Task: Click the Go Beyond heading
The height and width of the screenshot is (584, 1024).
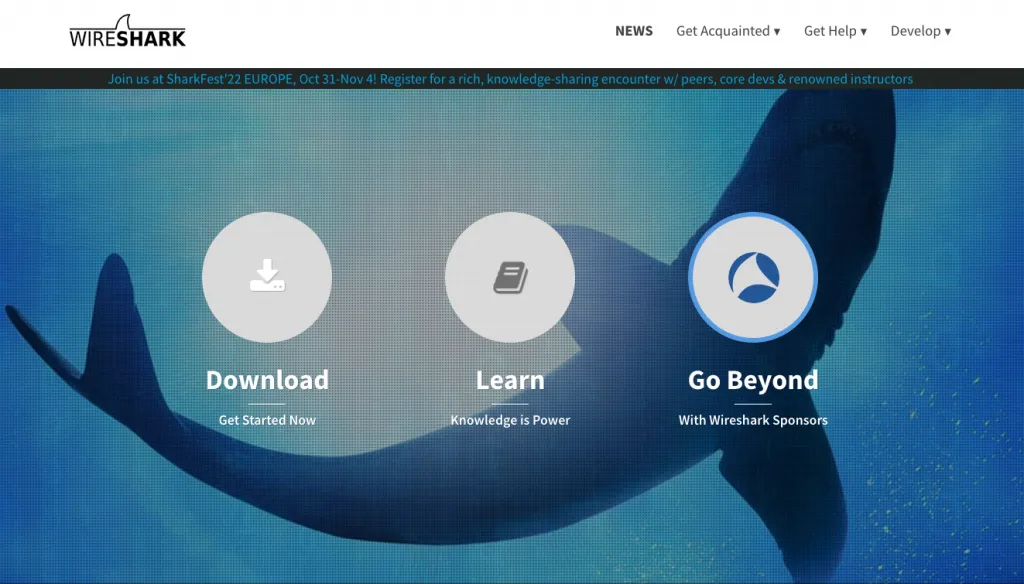Action: pyautogui.click(x=753, y=380)
